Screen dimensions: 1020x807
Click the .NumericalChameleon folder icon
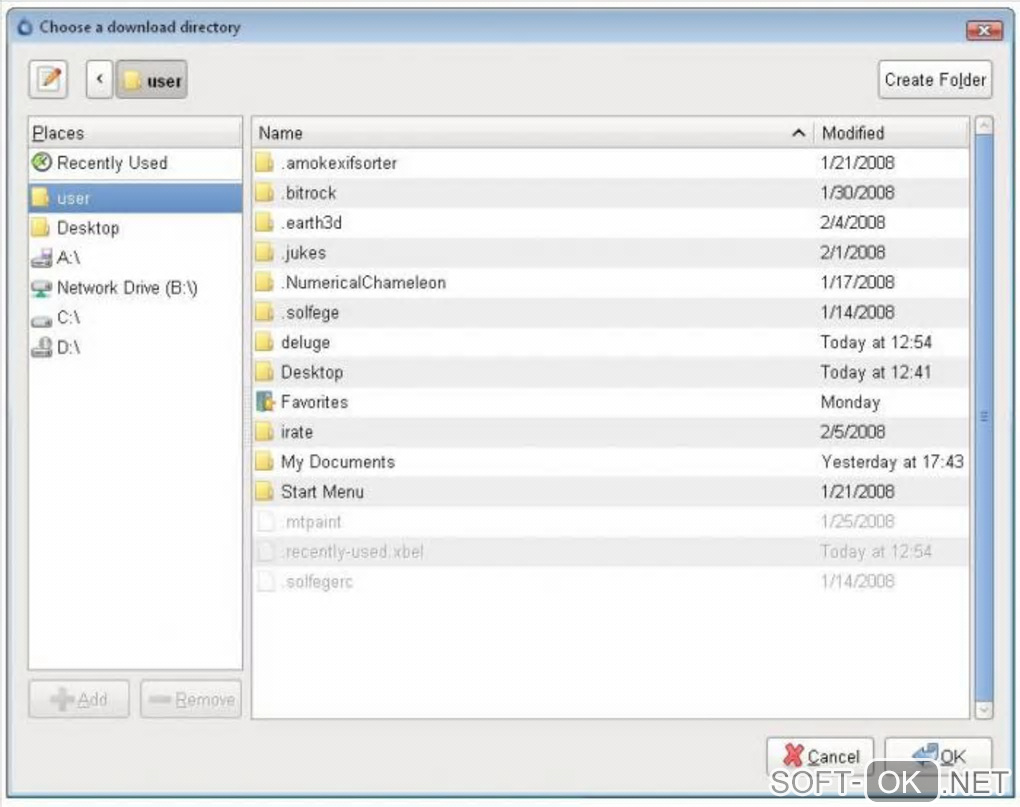click(x=264, y=282)
